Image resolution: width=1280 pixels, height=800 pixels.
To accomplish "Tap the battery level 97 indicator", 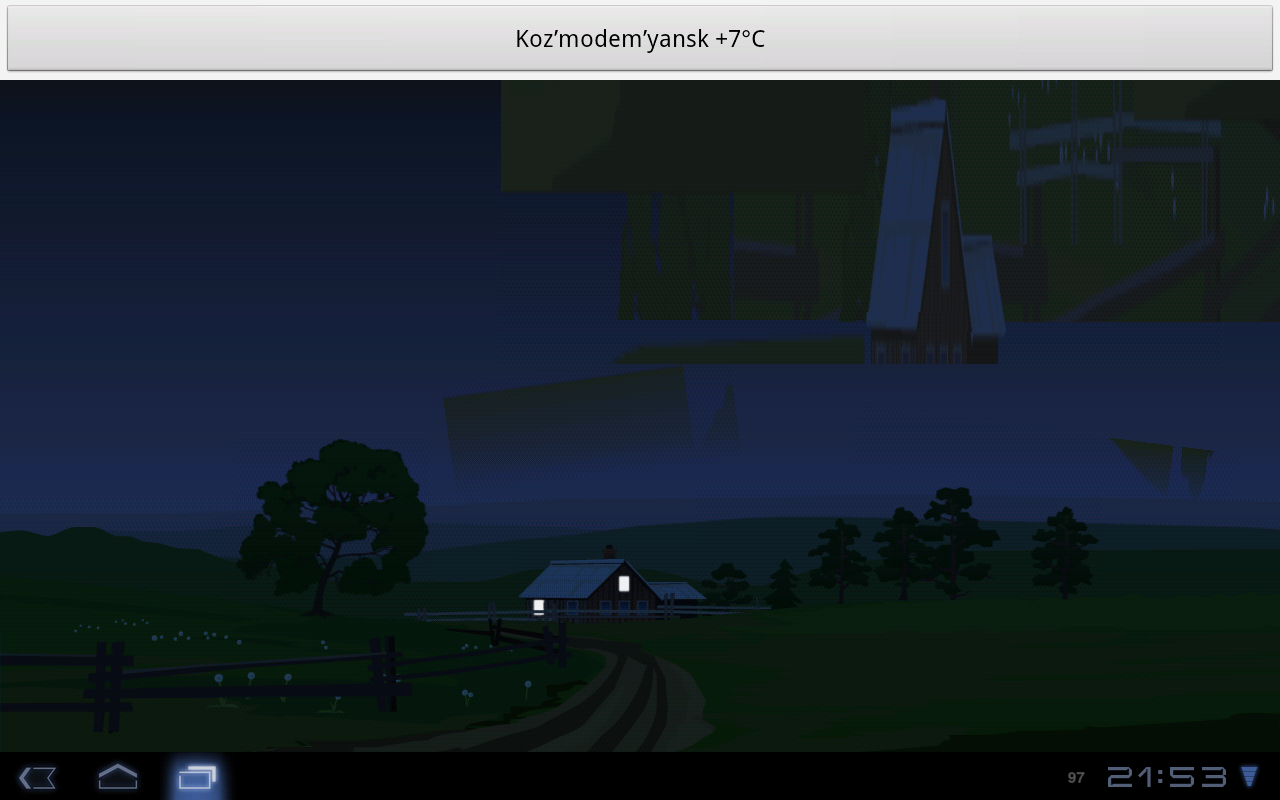I will pos(1076,777).
